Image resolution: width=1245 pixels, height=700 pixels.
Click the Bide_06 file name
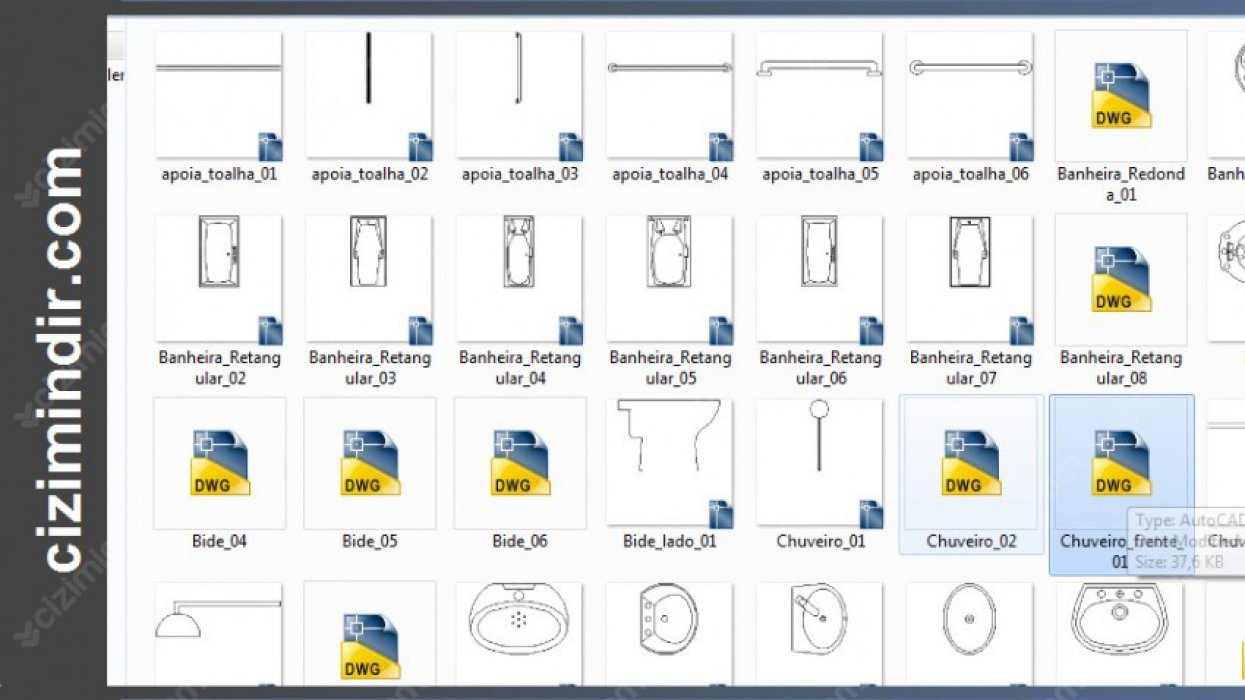click(x=520, y=541)
